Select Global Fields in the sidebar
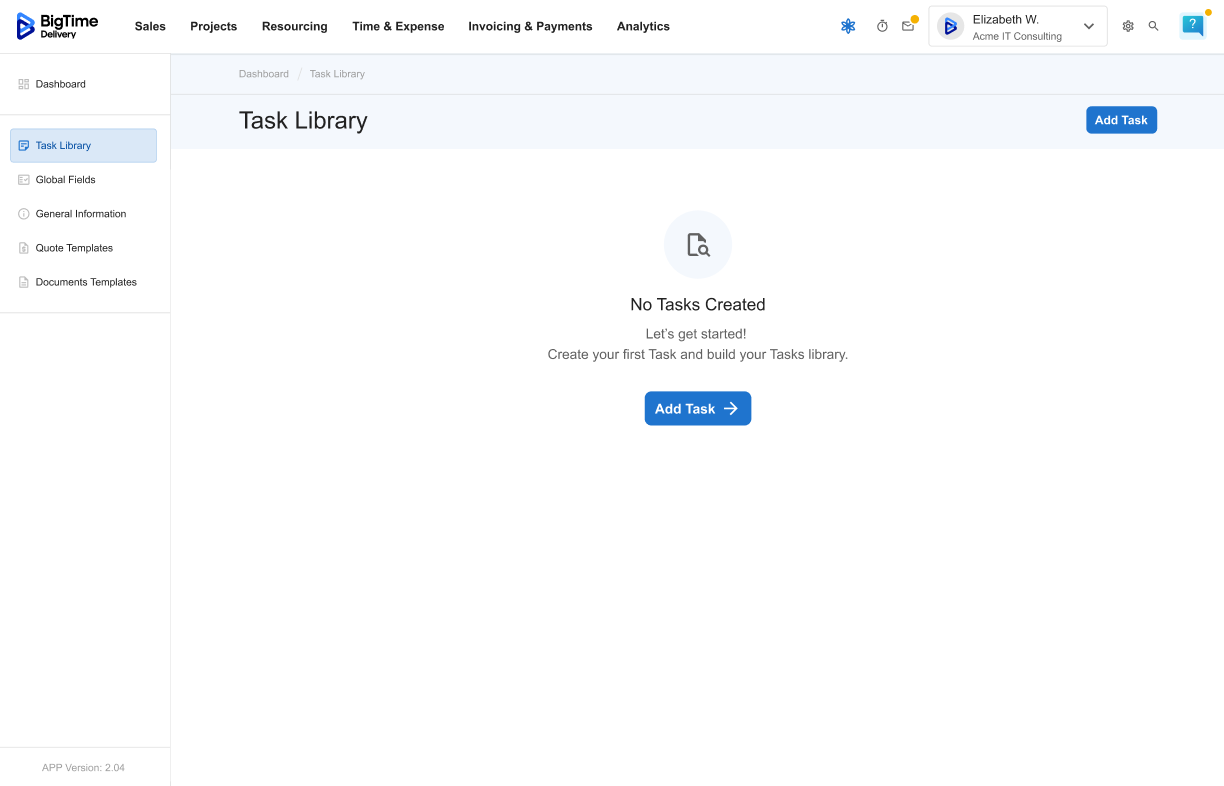The width and height of the screenshot is (1224, 786). point(66,180)
